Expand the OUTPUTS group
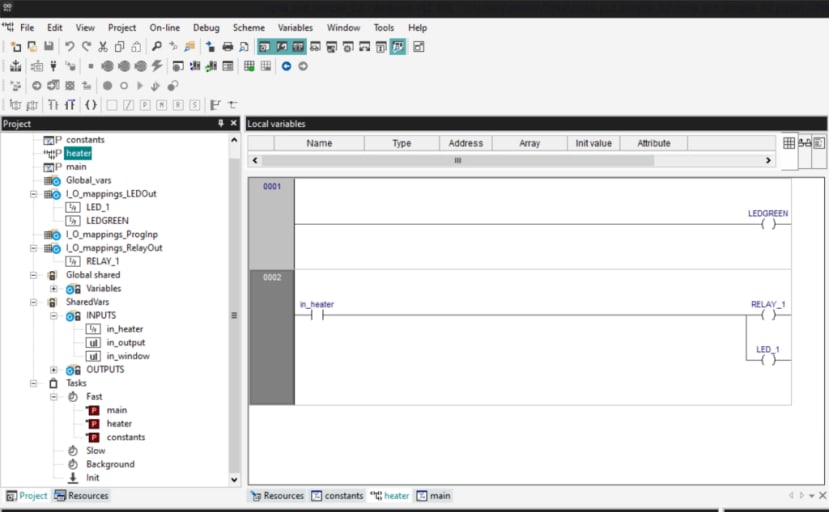Screen dimensions: 829x512 click(x=53, y=370)
